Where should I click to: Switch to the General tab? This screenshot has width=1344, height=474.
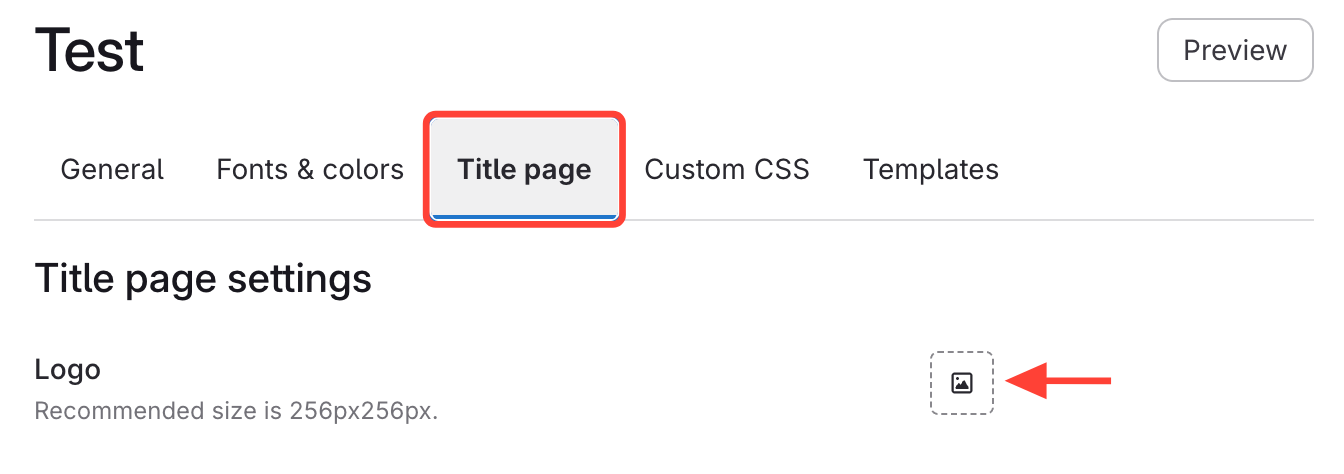[112, 169]
